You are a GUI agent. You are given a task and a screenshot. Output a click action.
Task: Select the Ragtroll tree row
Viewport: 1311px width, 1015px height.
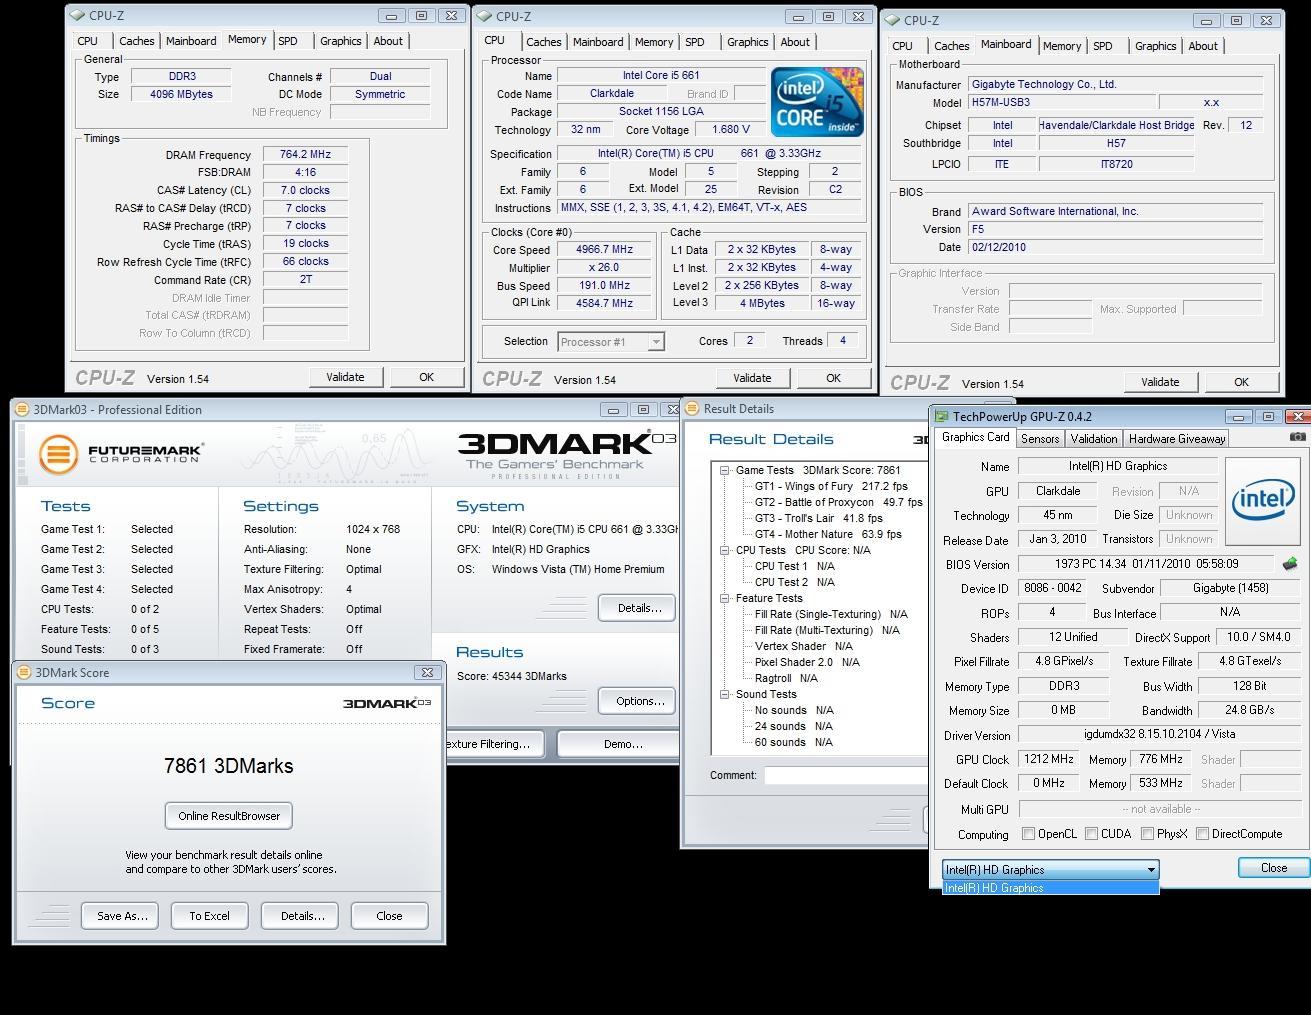coord(785,678)
